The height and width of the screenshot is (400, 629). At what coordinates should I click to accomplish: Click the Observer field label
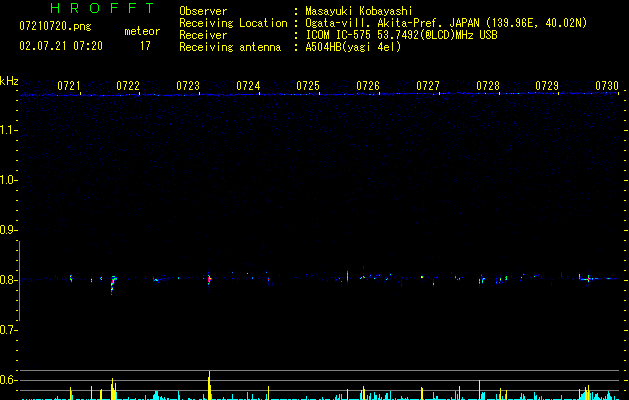pos(203,11)
